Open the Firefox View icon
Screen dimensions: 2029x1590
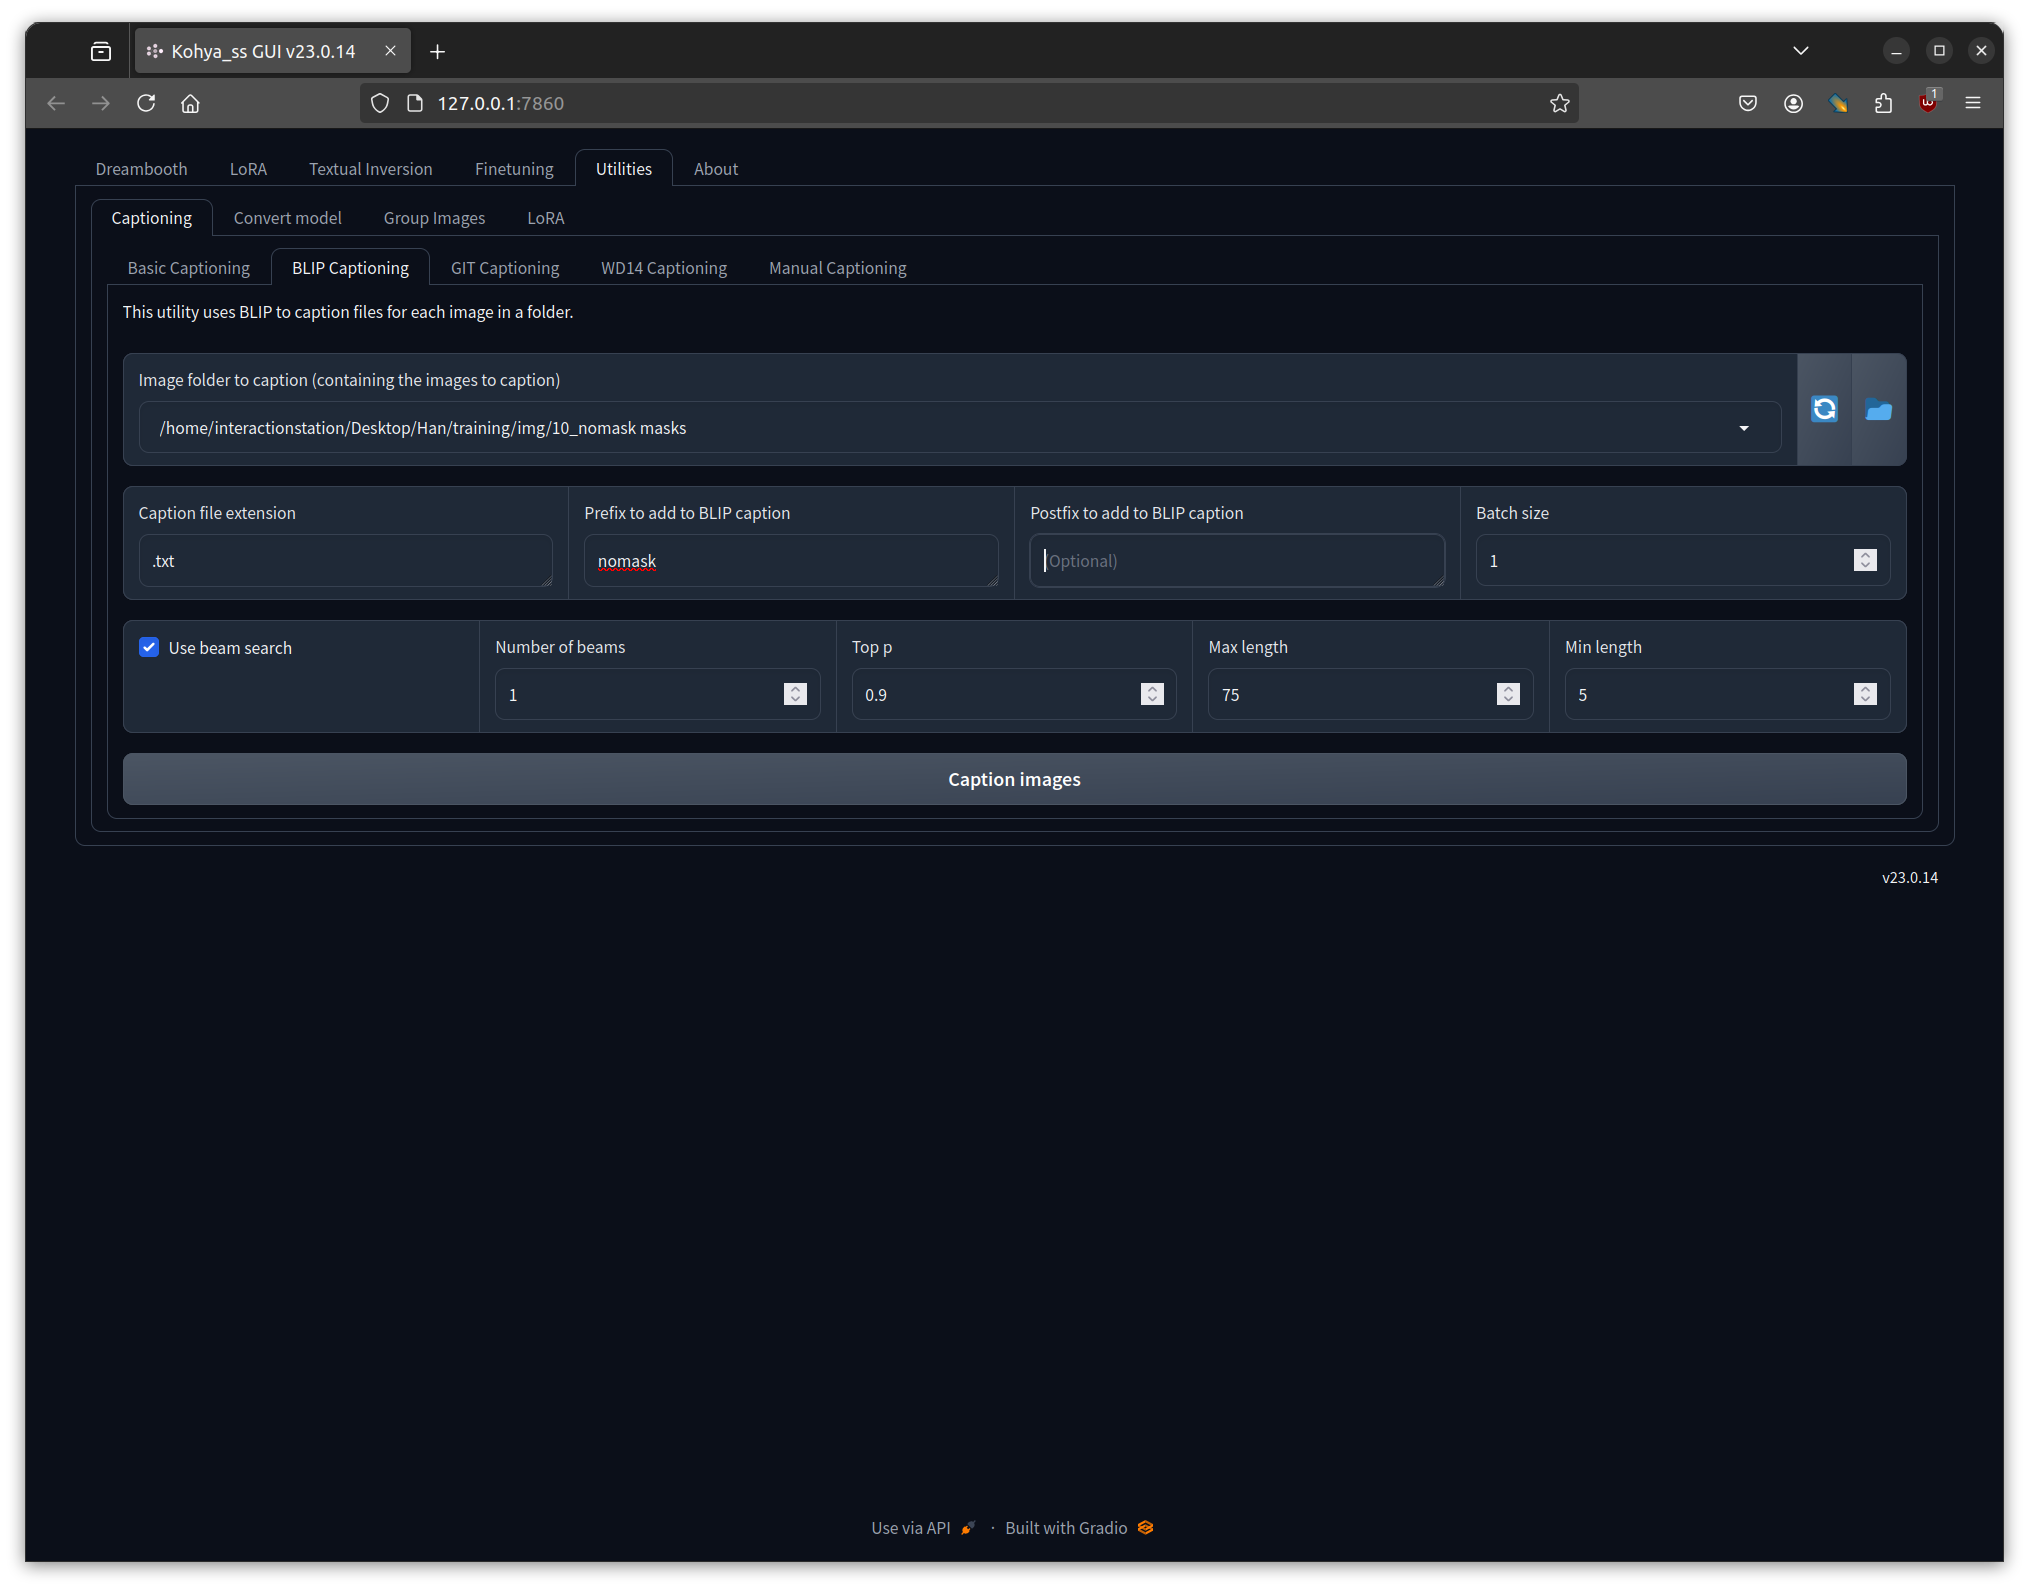click(x=101, y=51)
